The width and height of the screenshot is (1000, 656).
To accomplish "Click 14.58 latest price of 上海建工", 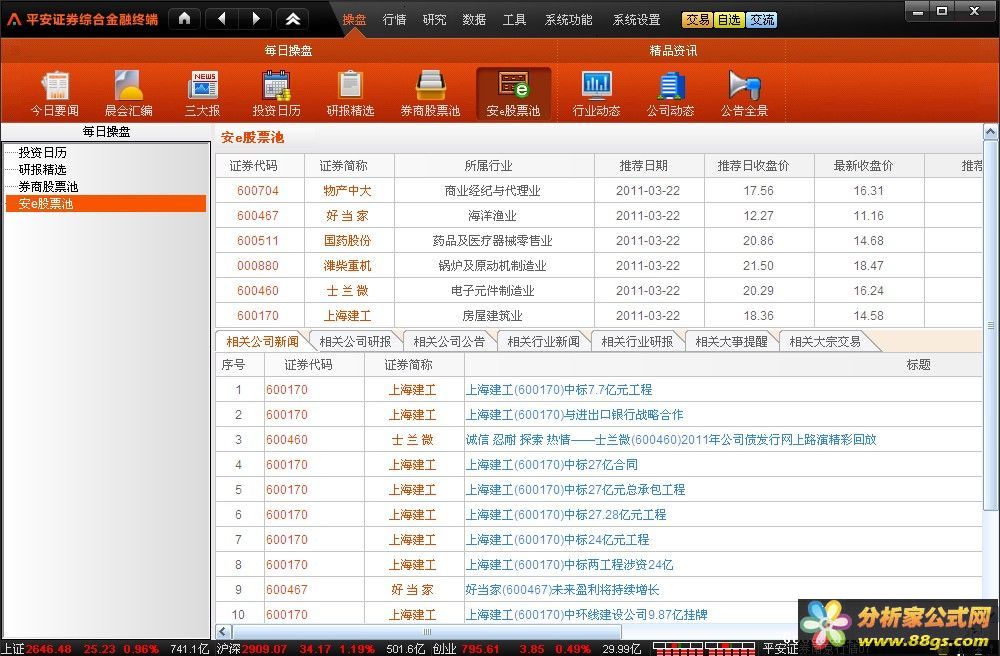I will click(x=869, y=316).
